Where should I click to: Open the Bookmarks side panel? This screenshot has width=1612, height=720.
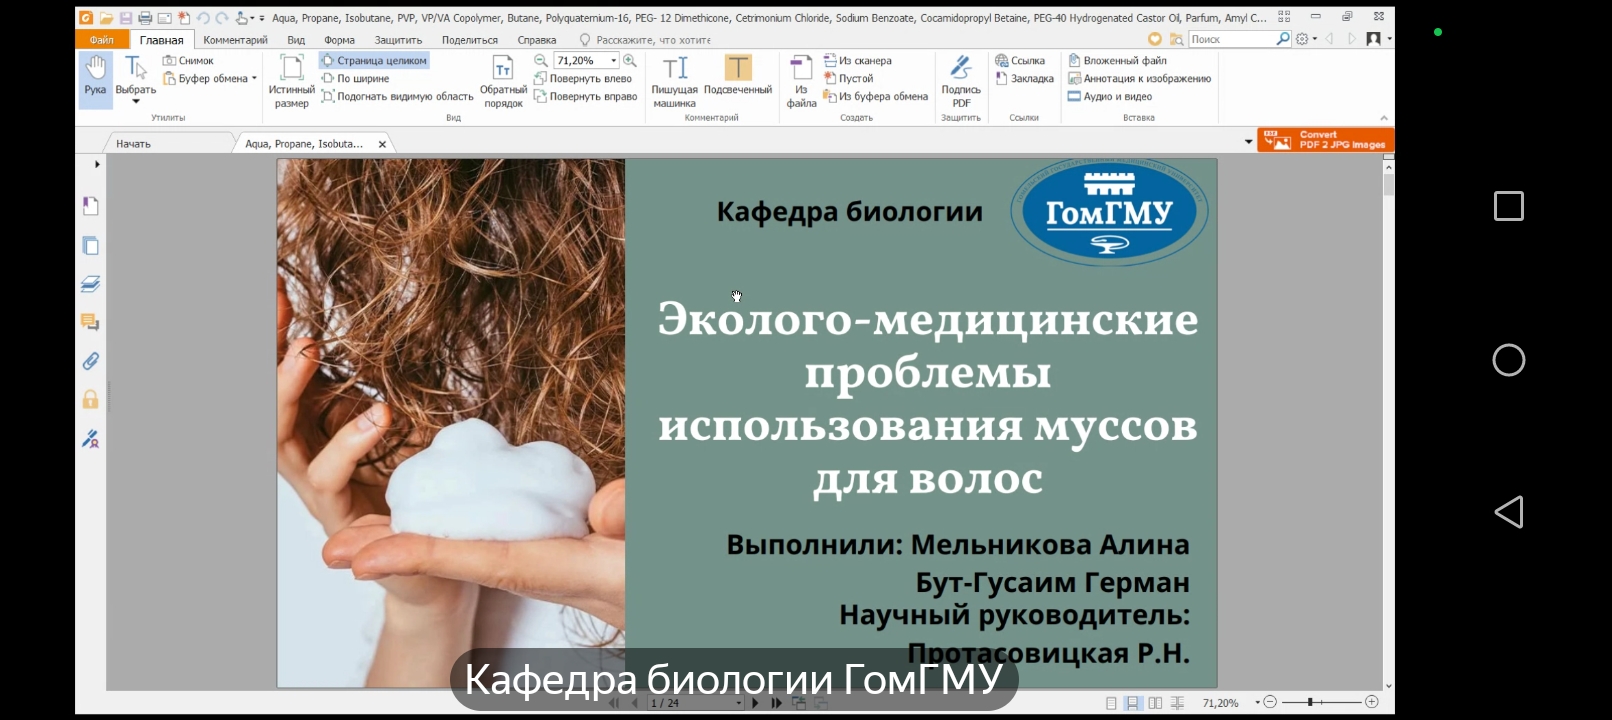pyautogui.click(x=90, y=206)
